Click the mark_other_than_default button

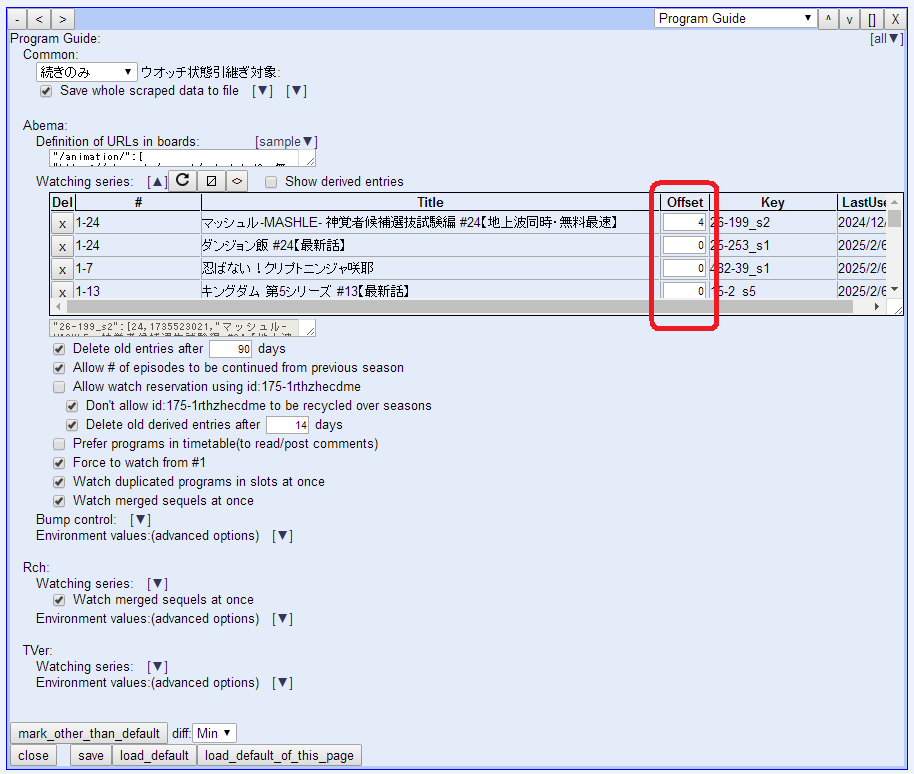(x=89, y=733)
